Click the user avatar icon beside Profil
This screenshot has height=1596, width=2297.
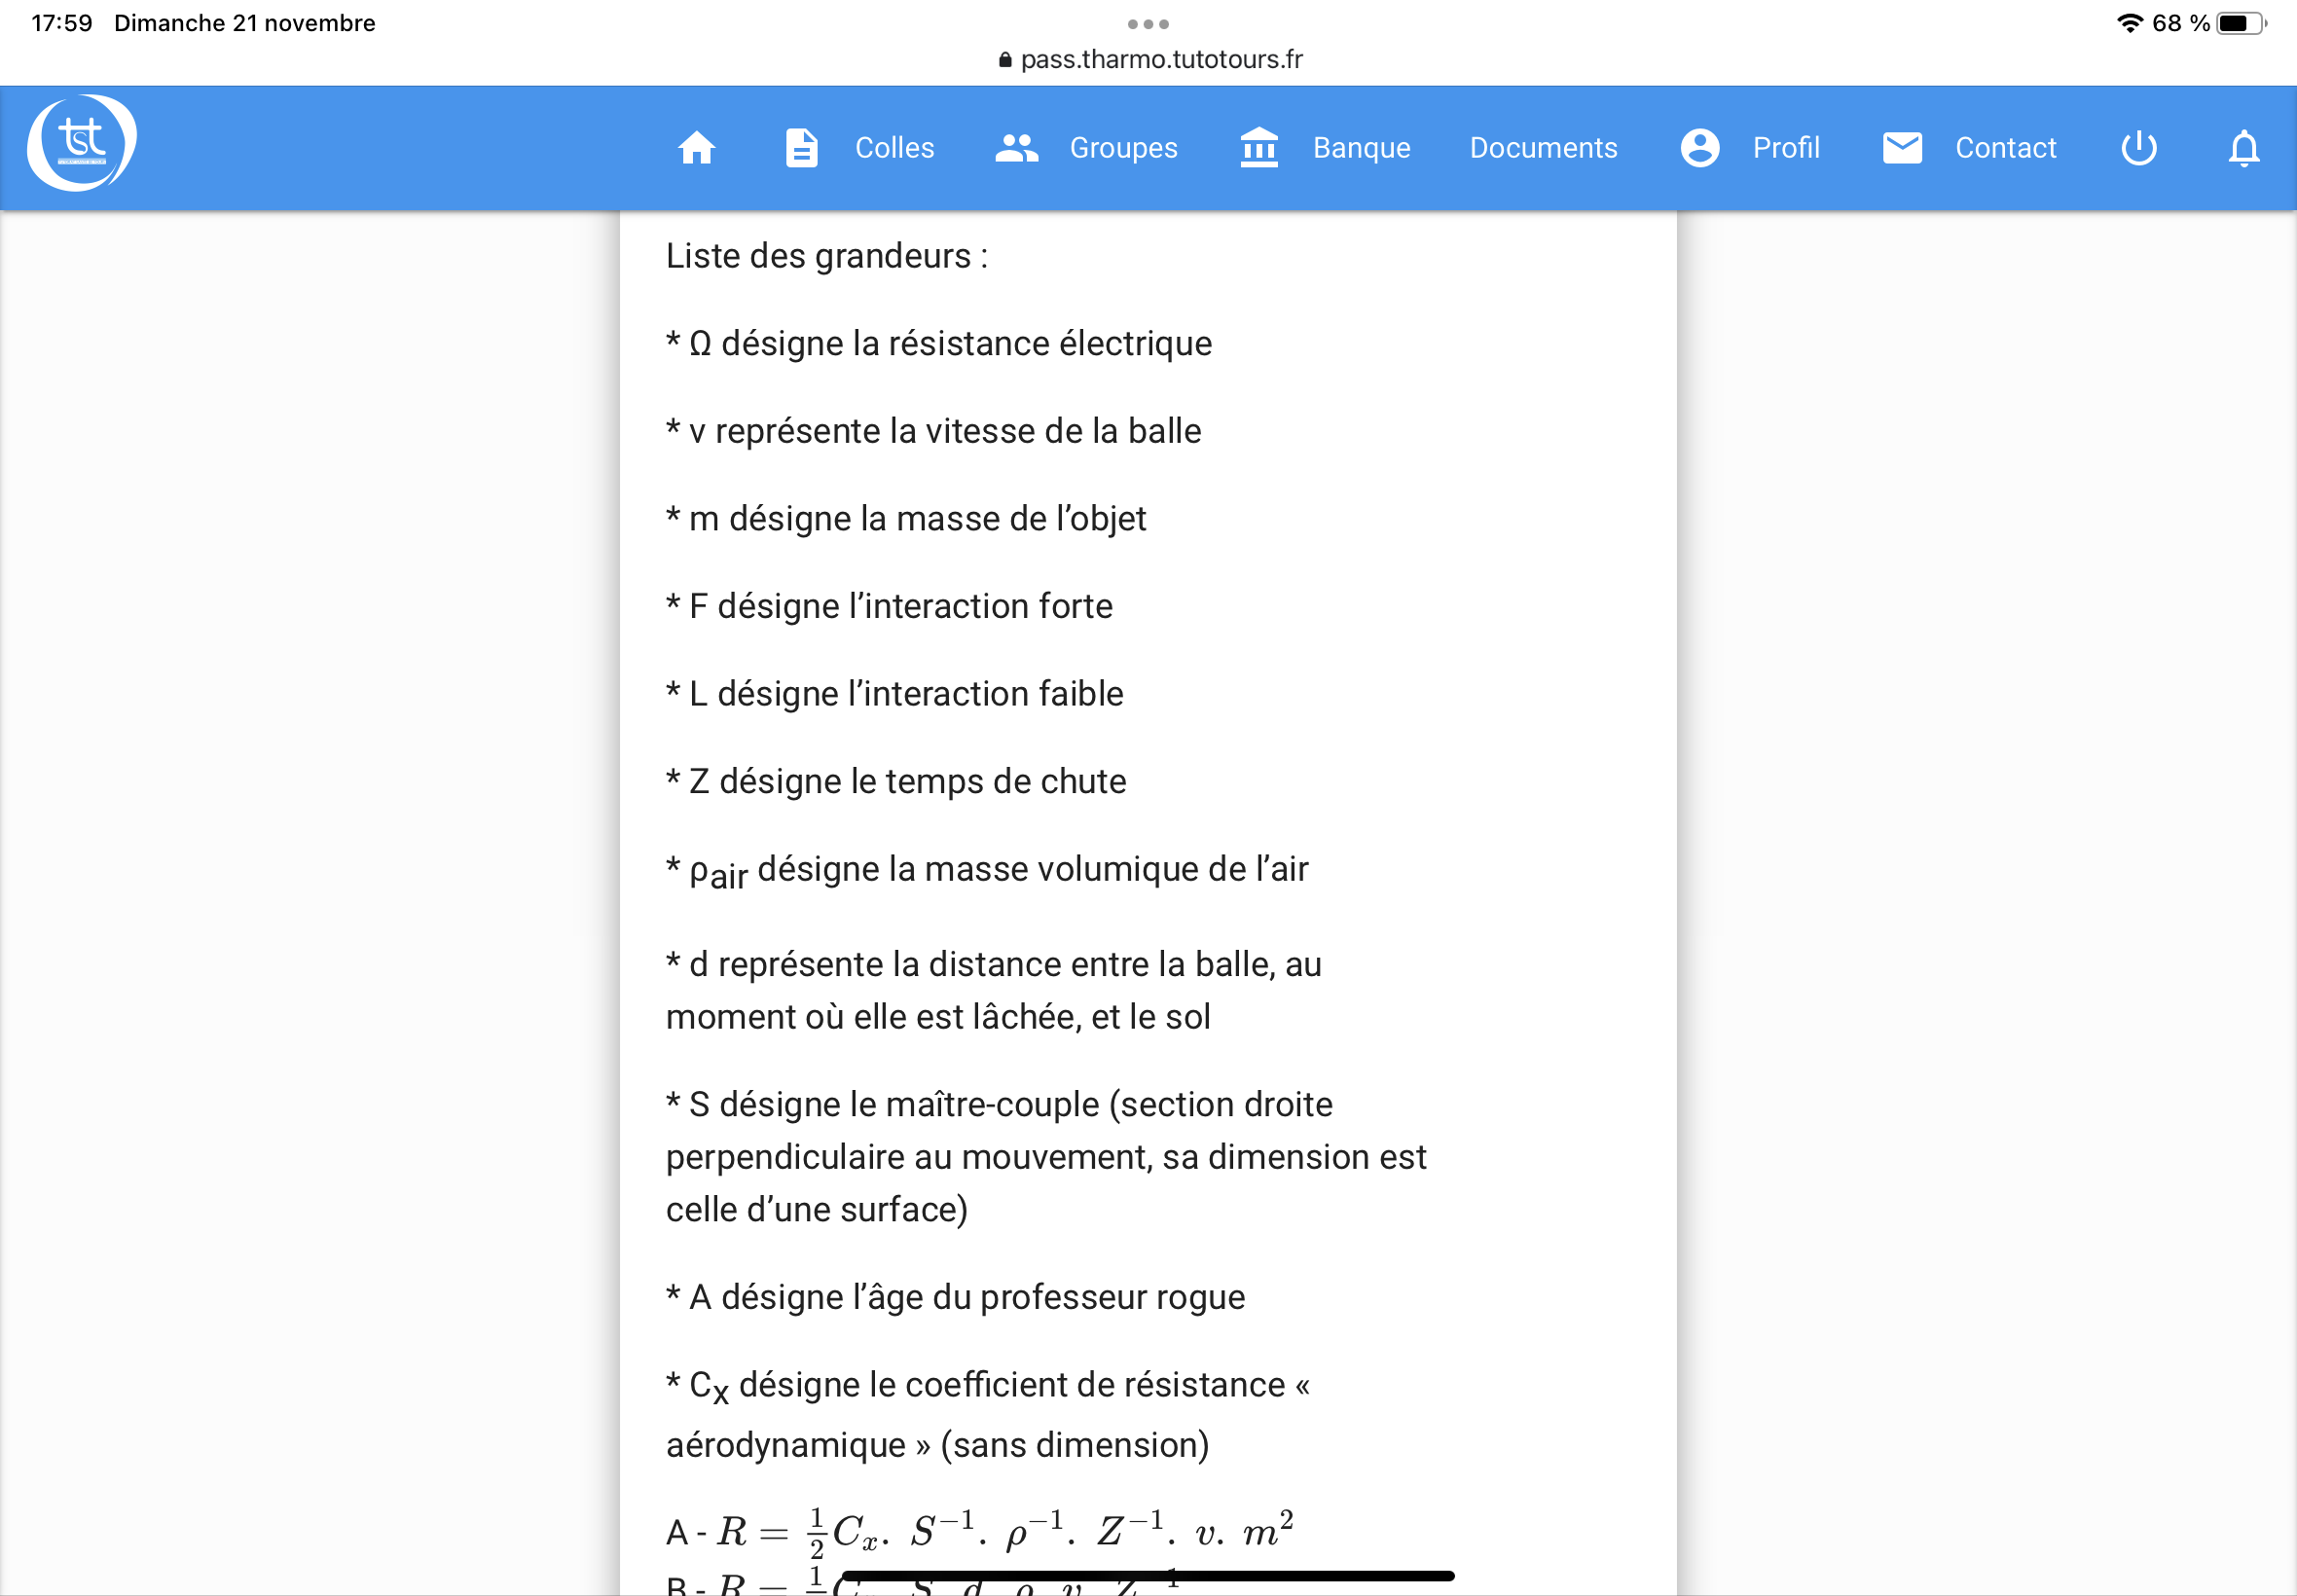click(1699, 148)
